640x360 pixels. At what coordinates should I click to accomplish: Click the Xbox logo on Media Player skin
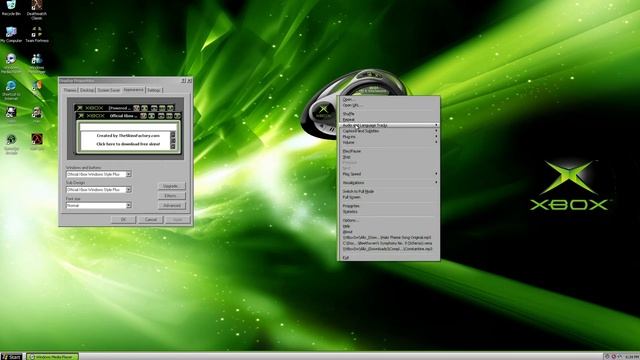click(x=323, y=109)
